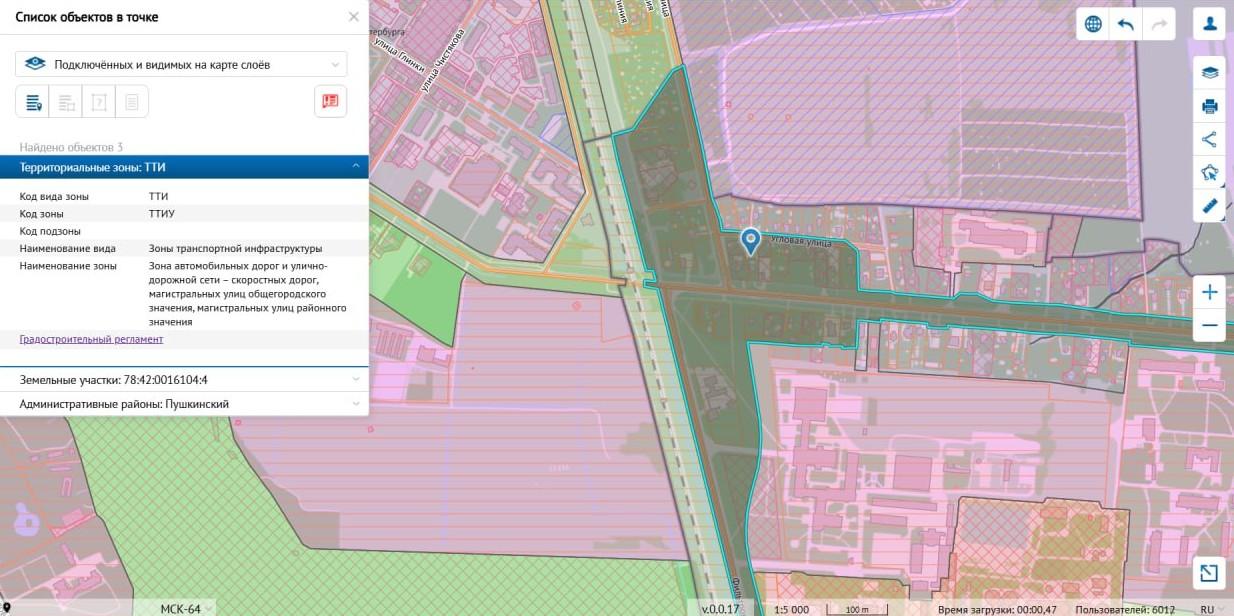Click the blue location pin on map

[750, 240]
